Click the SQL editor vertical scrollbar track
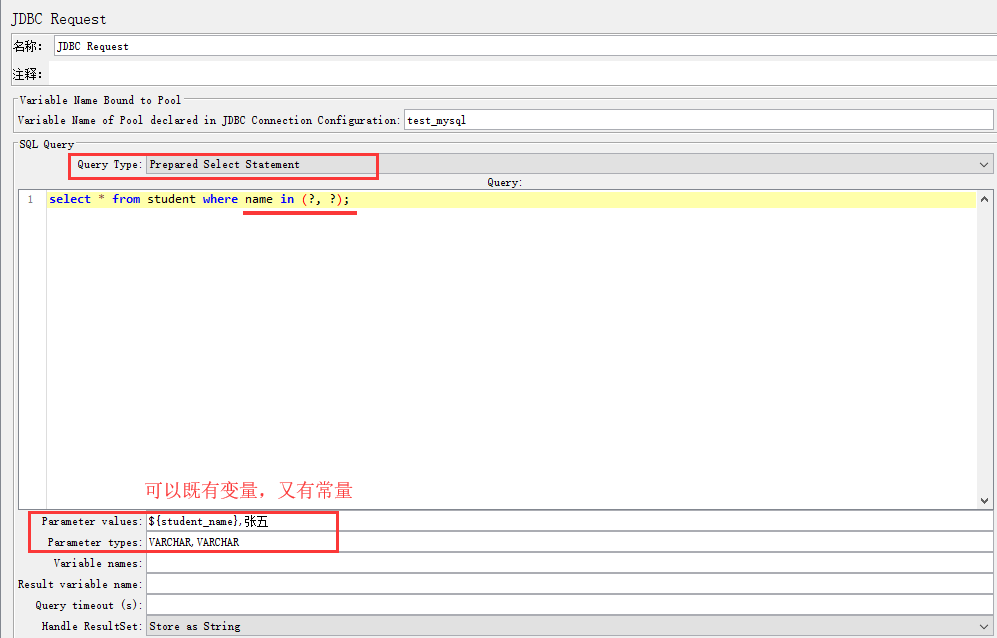Screen dimensions: 997x638 (985, 350)
